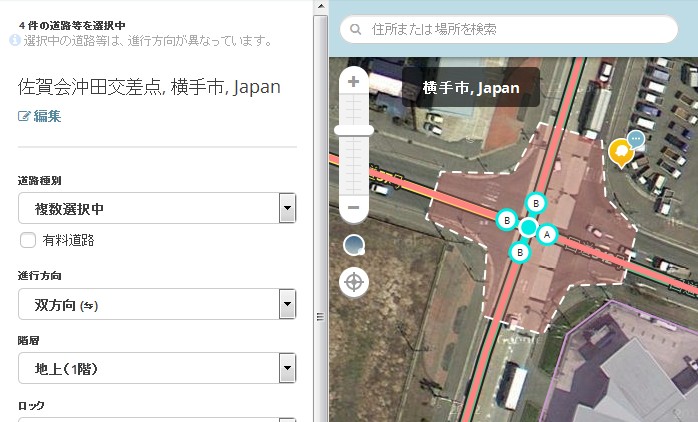Click the topmost B segment marker
The image size is (698, 422).
tap(535, 204)
